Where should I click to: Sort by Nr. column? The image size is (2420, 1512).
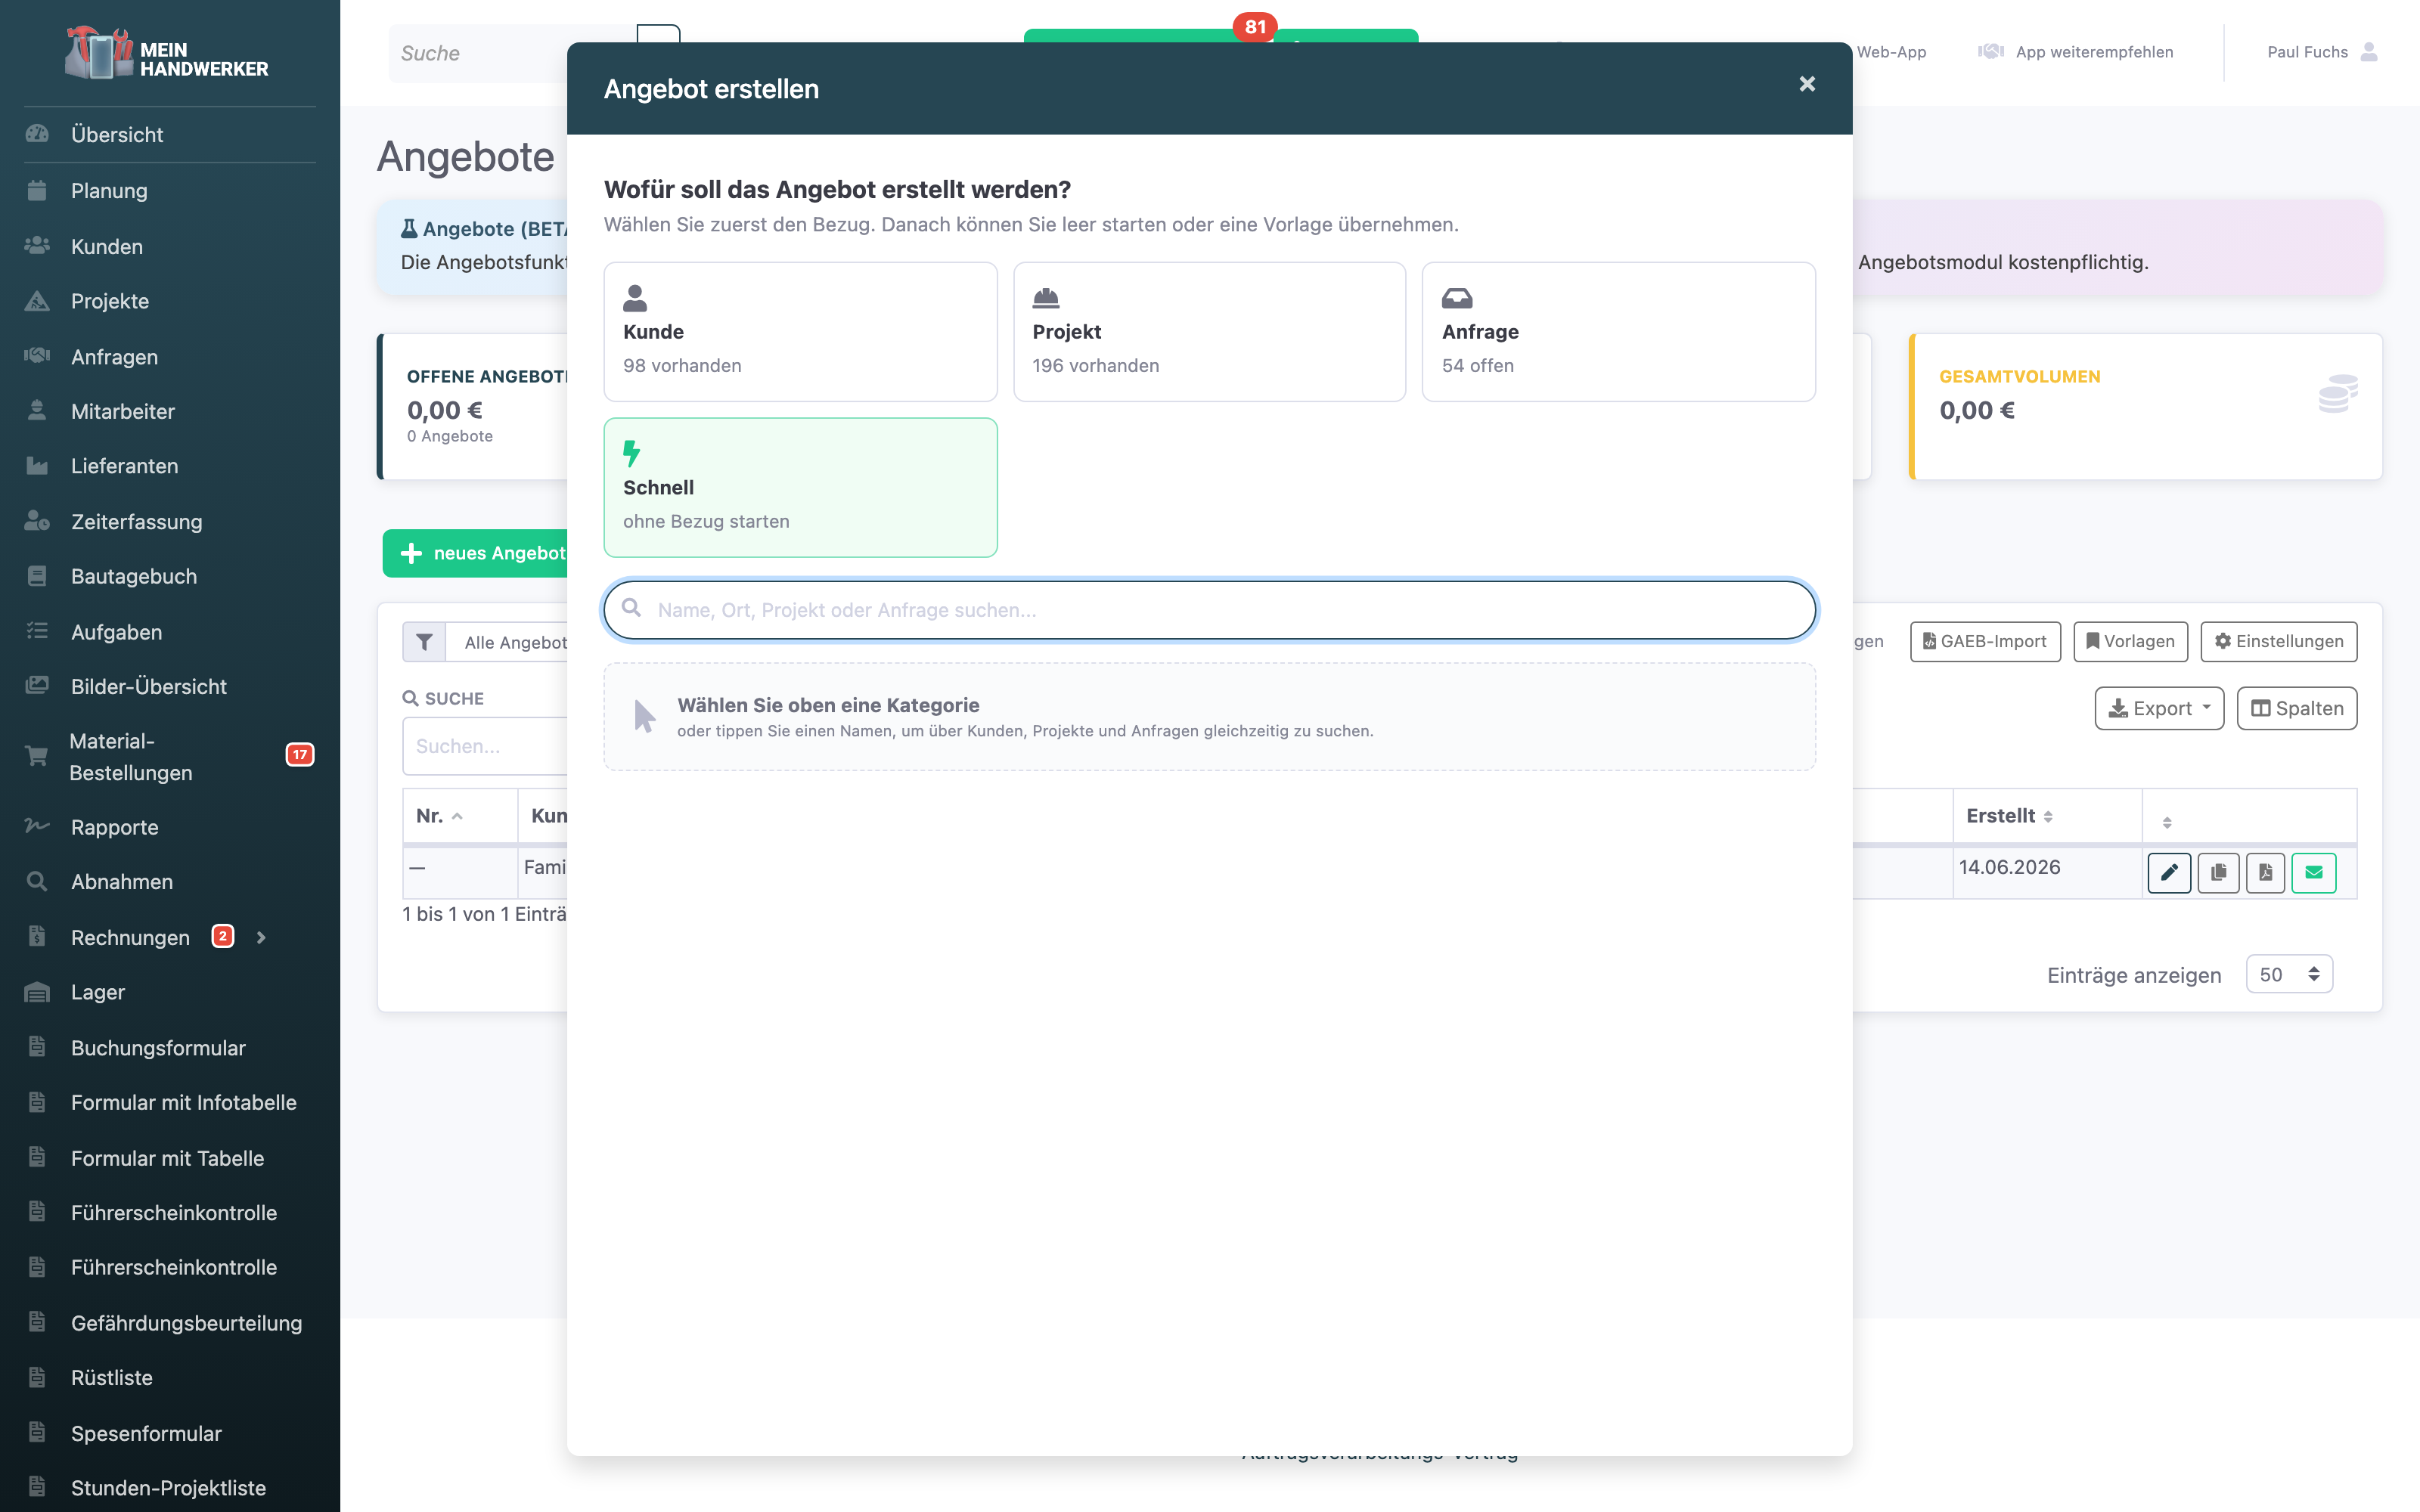point(459,816)
